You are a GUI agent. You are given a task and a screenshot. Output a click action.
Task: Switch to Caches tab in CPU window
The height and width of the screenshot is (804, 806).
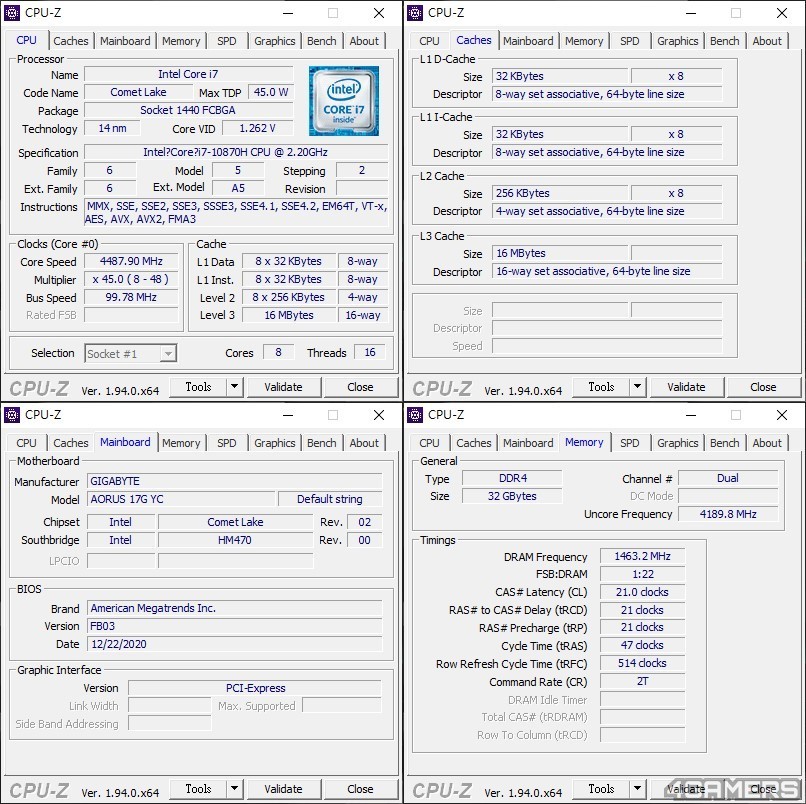[x=71, y=41]
